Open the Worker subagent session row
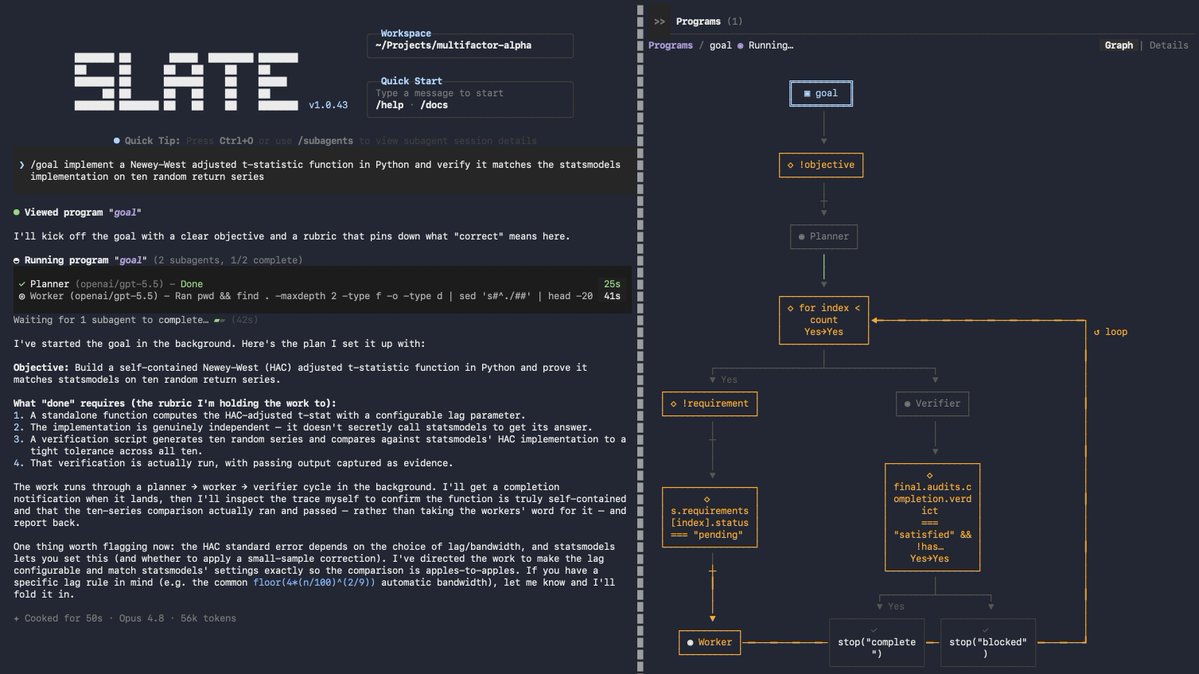1199x674 pixels. 320,296
